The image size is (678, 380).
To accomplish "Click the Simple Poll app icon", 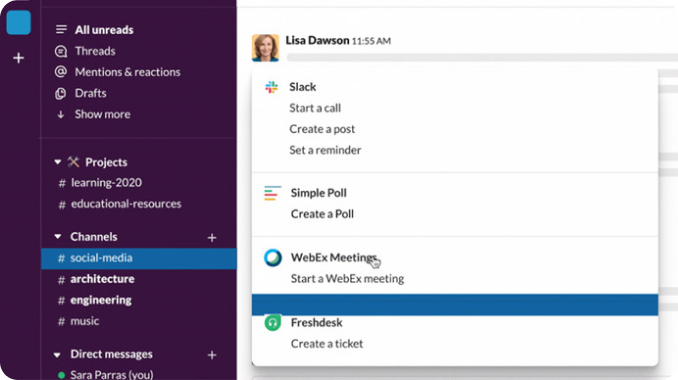I will point(272,193).
